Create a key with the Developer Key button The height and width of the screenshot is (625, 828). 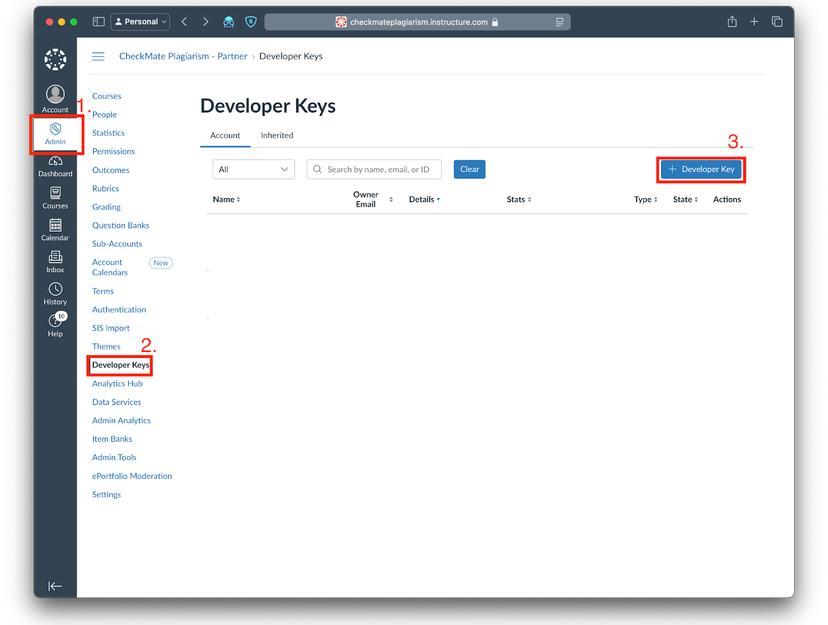pyautogui.click(x=700, y=169)
